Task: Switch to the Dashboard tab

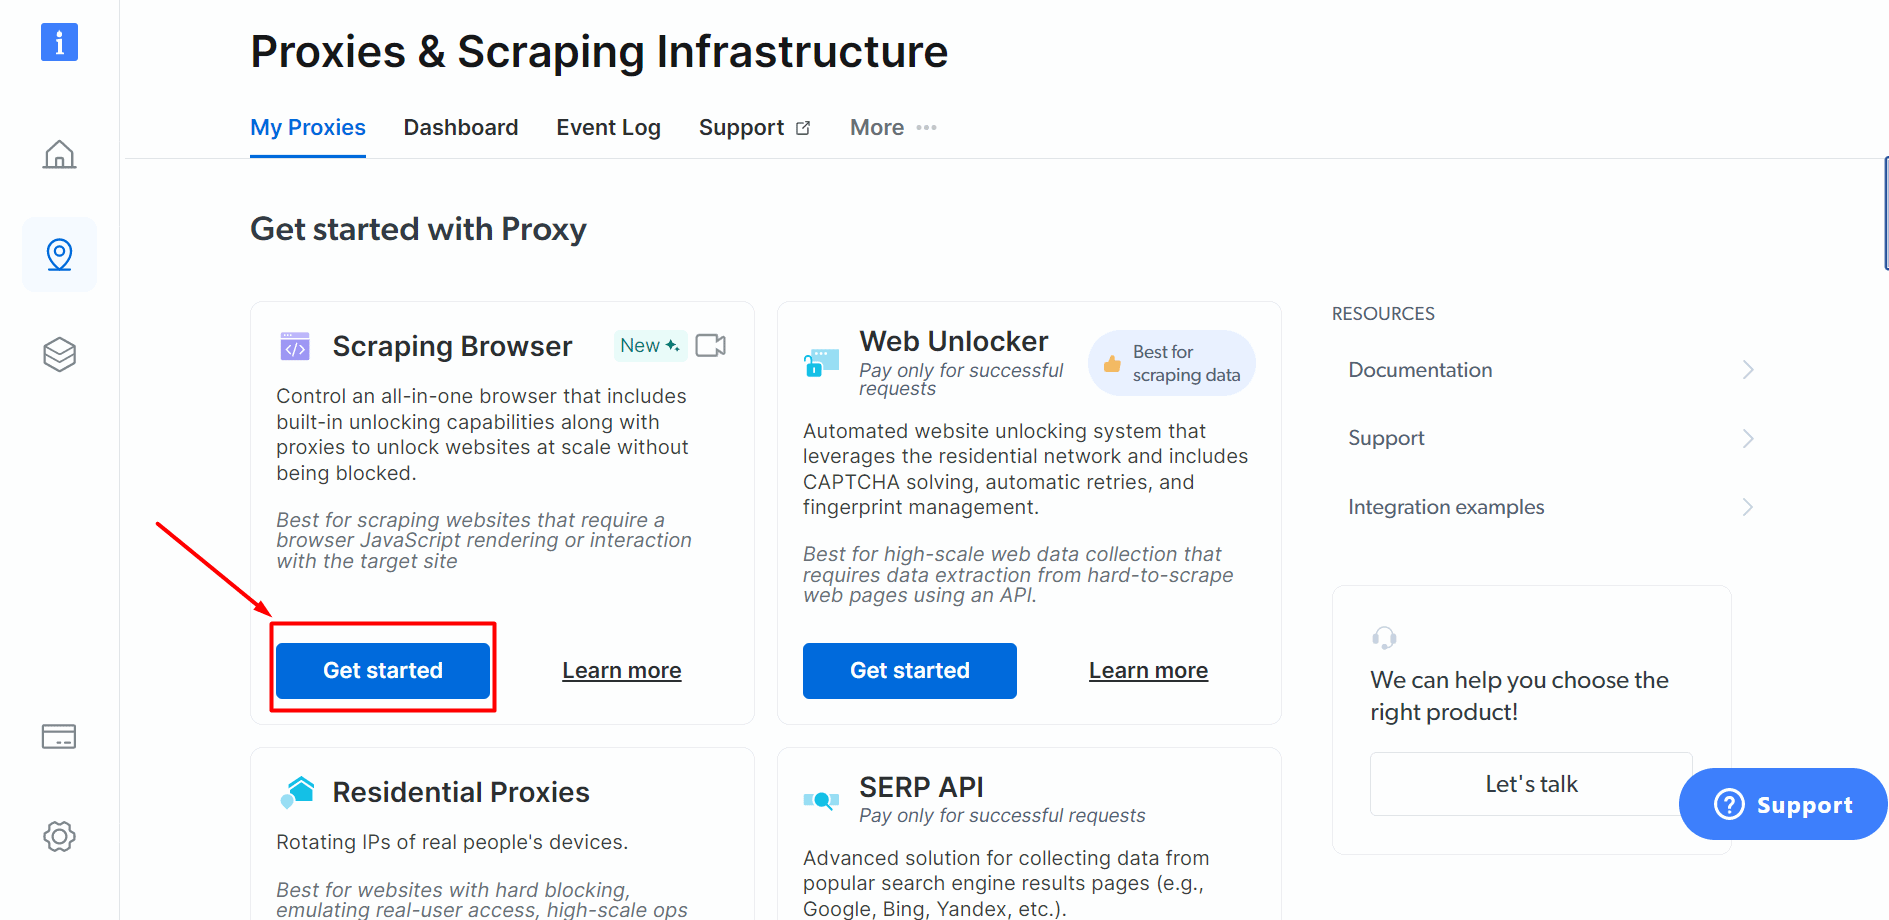Action: point(461,127)
